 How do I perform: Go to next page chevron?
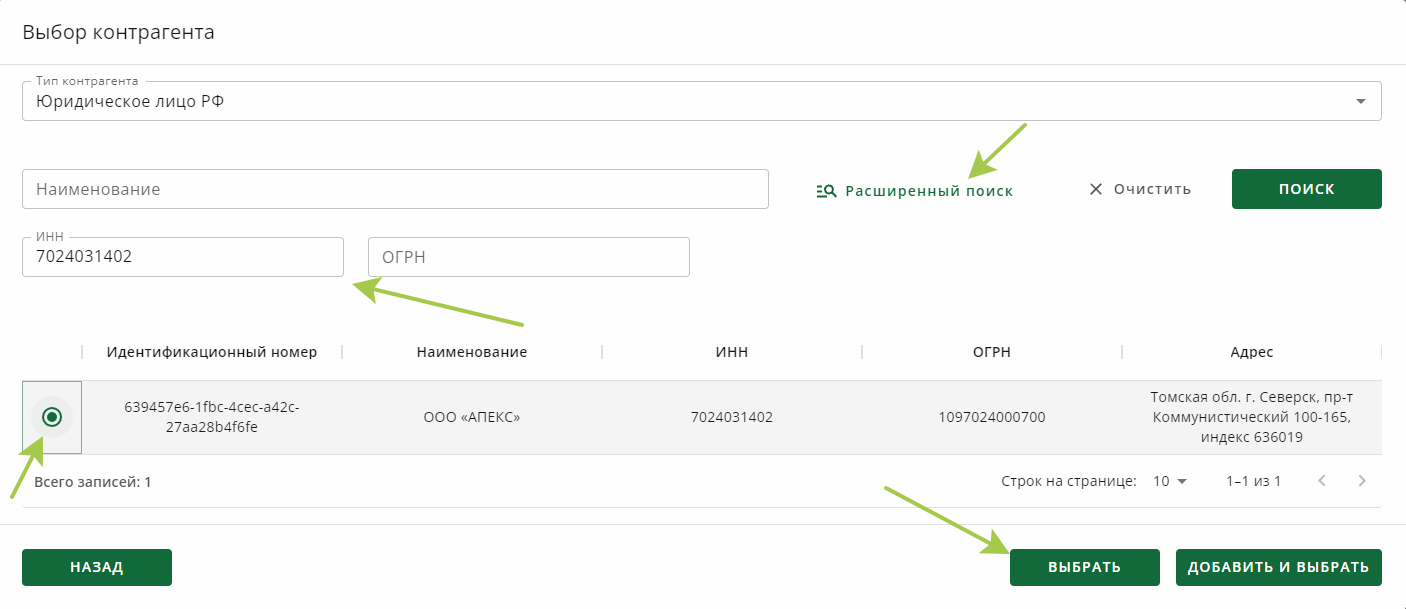(x=1362, y=481)
